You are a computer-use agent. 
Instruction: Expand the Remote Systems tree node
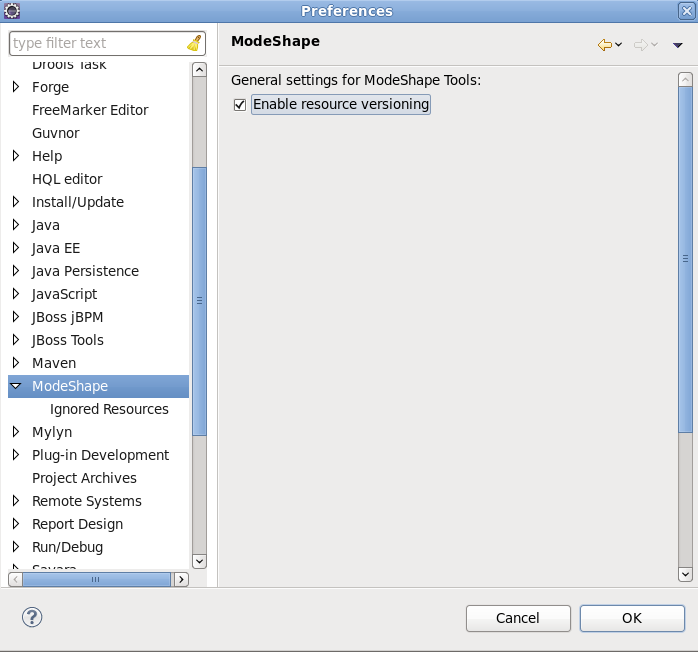(16, 501)
